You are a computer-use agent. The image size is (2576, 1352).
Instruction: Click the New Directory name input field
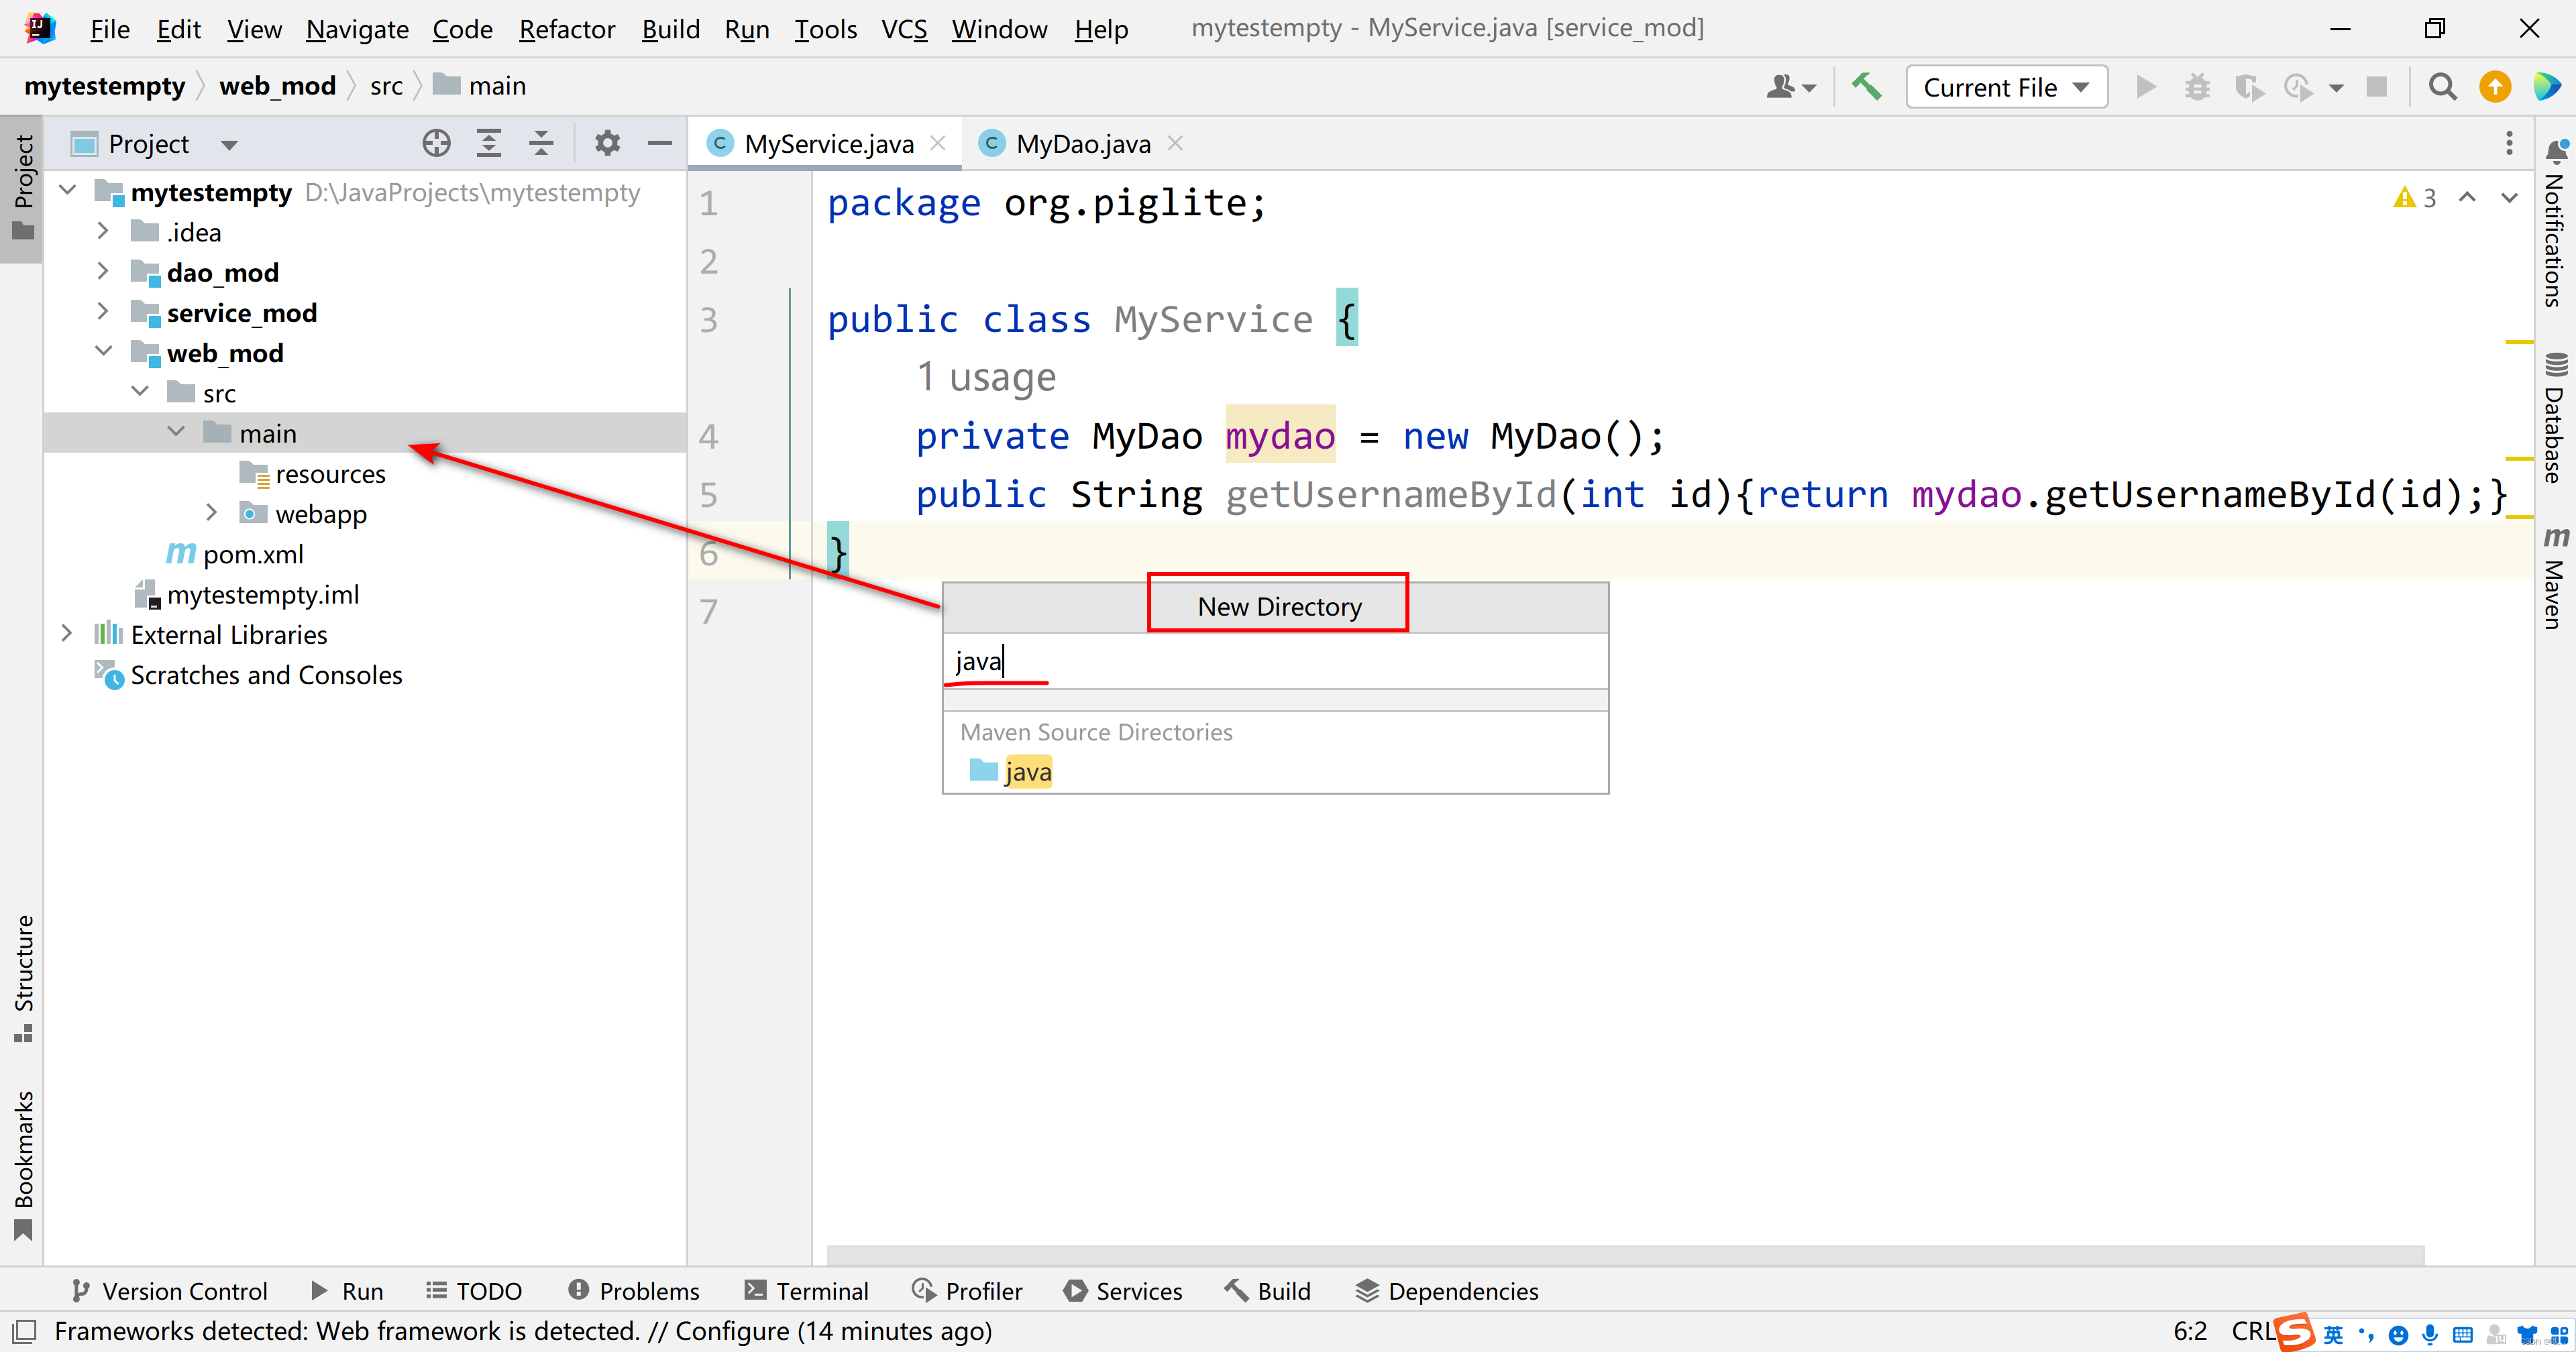coord(1274,661)
